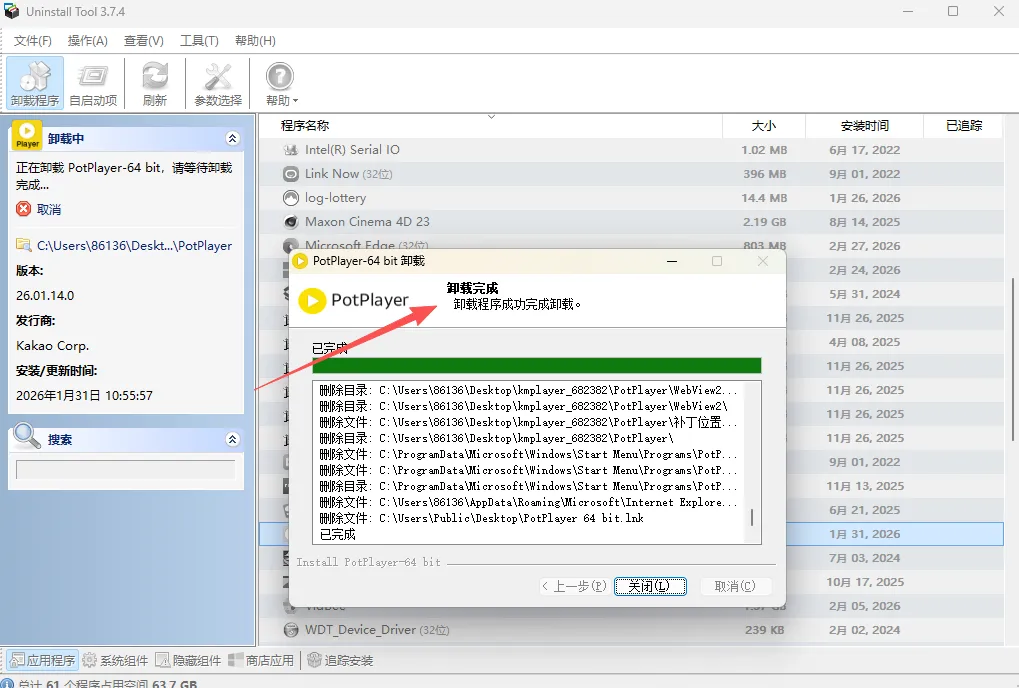
Task: Click the 1月 31, 2026 date in the selected row
Action: click(x=864, y=534)
